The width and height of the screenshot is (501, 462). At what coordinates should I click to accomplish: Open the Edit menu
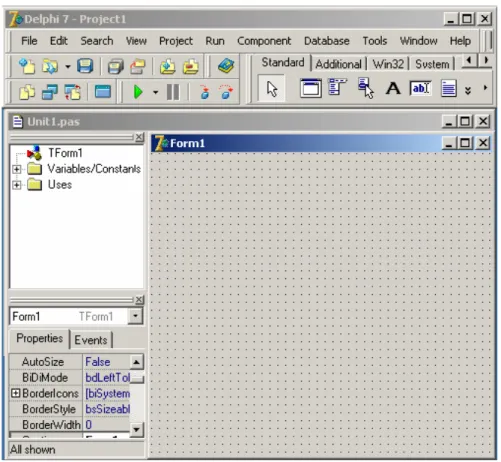59,41
